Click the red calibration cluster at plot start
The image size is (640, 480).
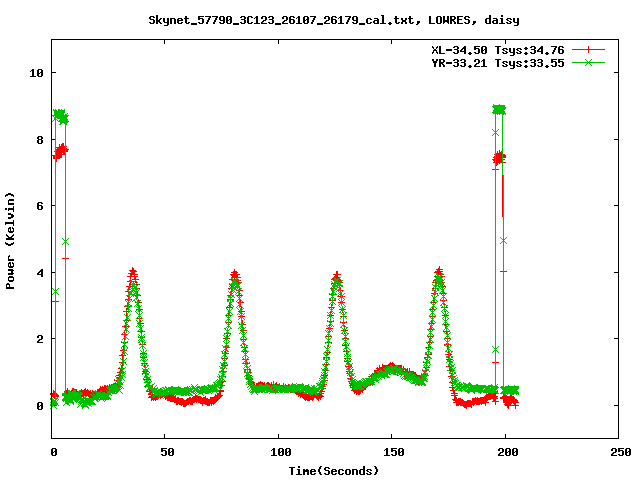coord(60,151)
